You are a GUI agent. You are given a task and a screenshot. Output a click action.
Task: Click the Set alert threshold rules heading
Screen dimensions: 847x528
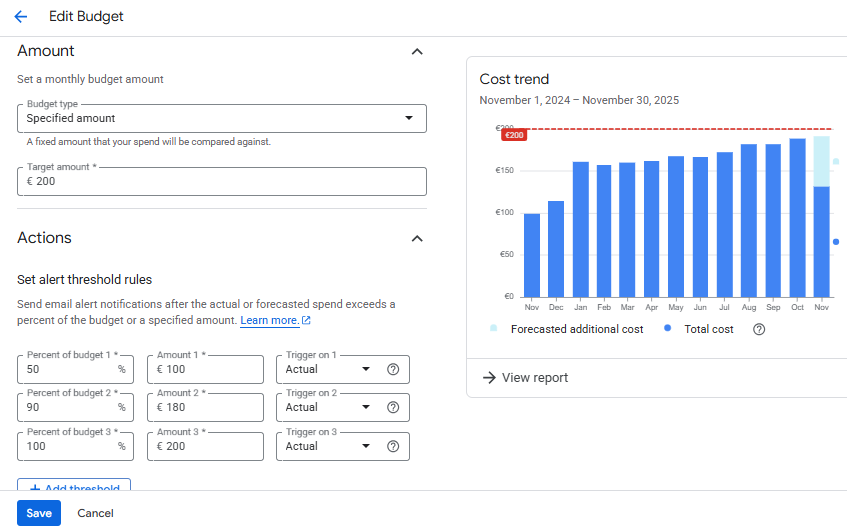pos(84,280)
